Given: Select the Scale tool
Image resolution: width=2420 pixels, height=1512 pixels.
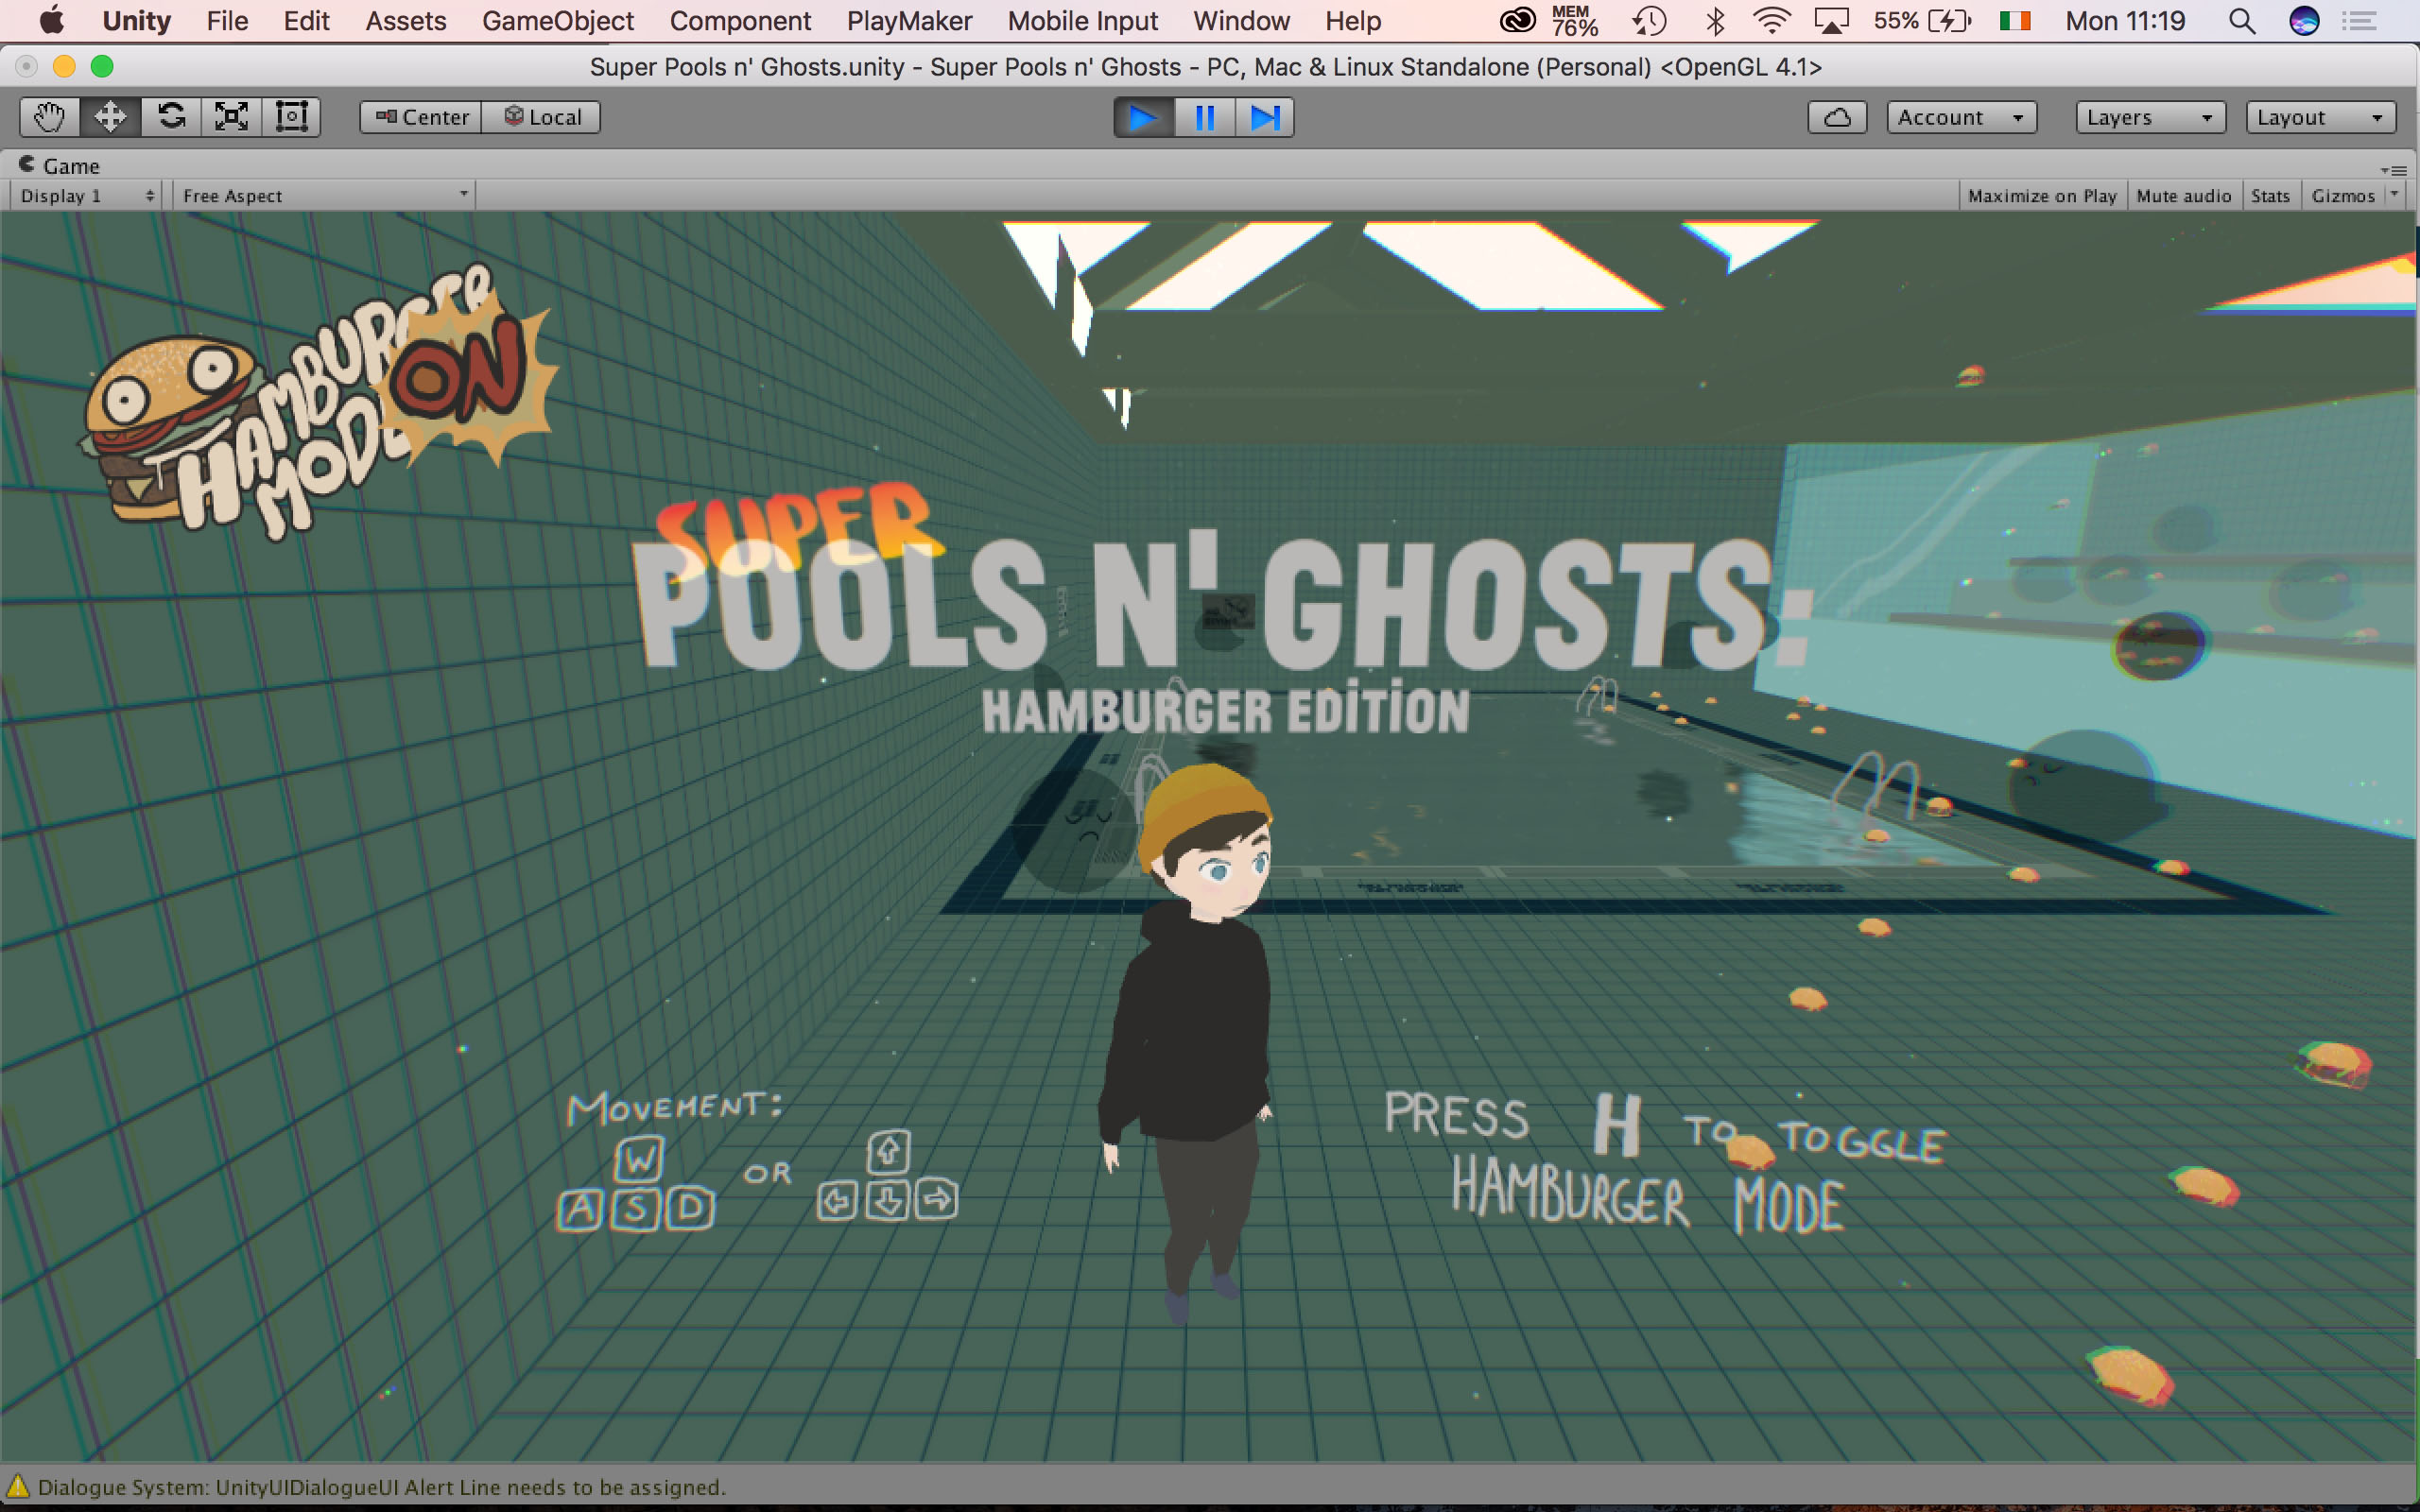Looking at the screenshot, I should click(231, 117).
